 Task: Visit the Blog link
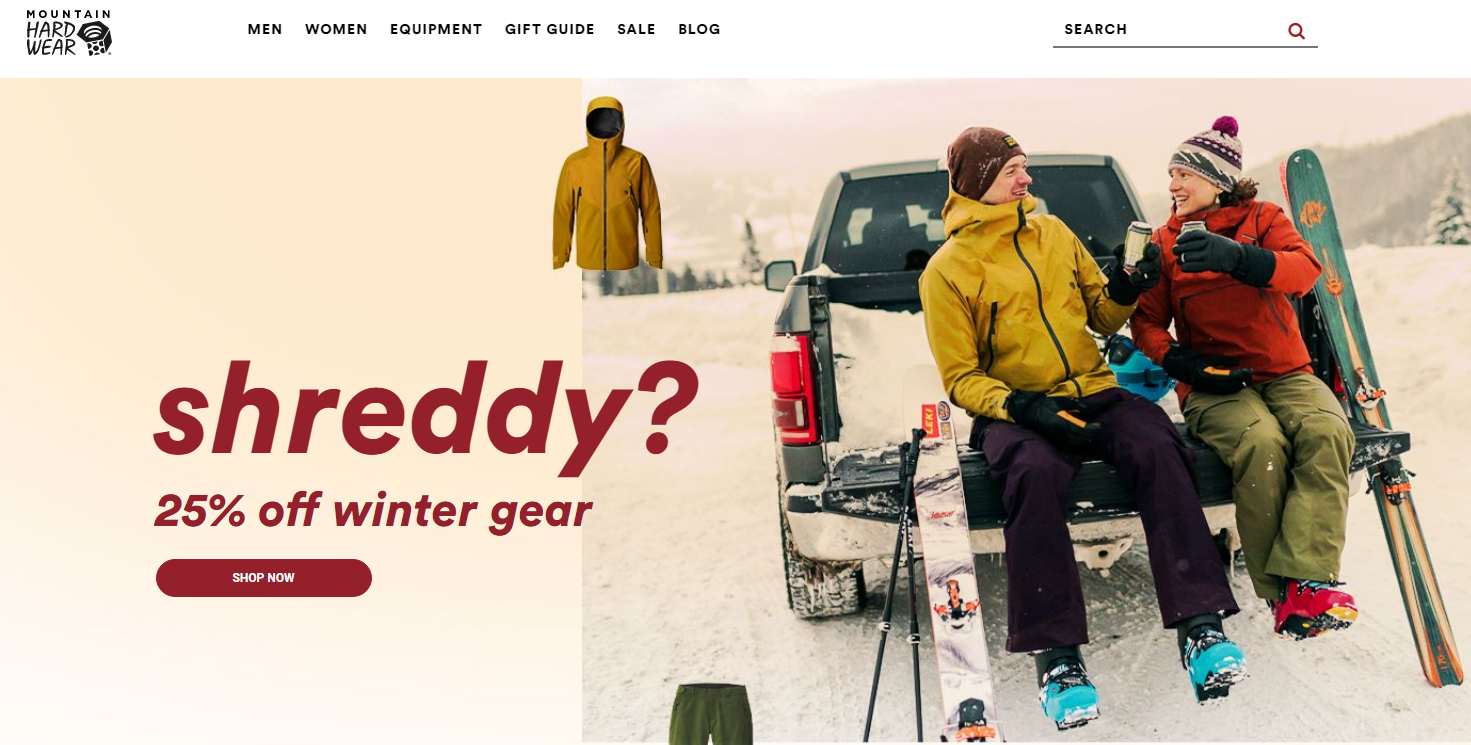[x=699, y=30]
